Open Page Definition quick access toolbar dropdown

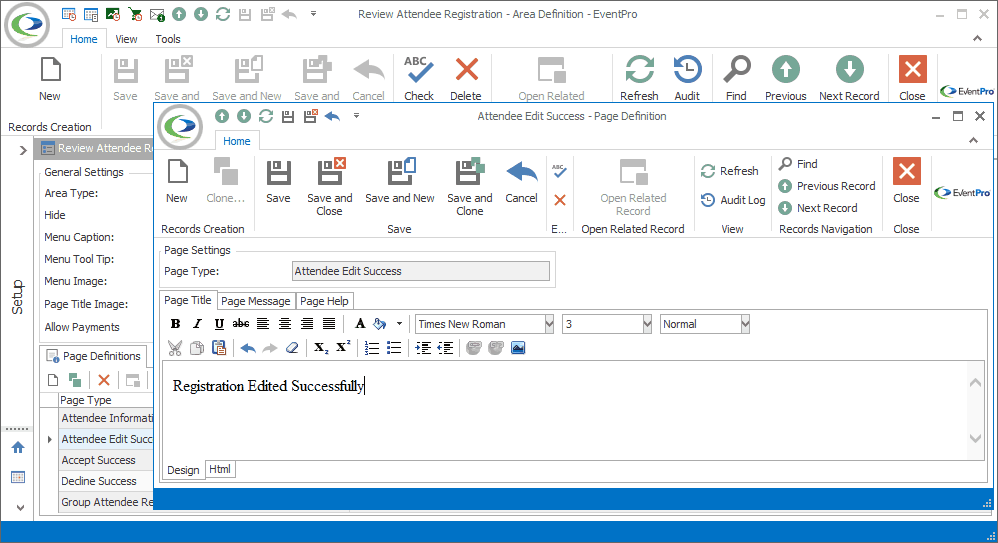356,116
